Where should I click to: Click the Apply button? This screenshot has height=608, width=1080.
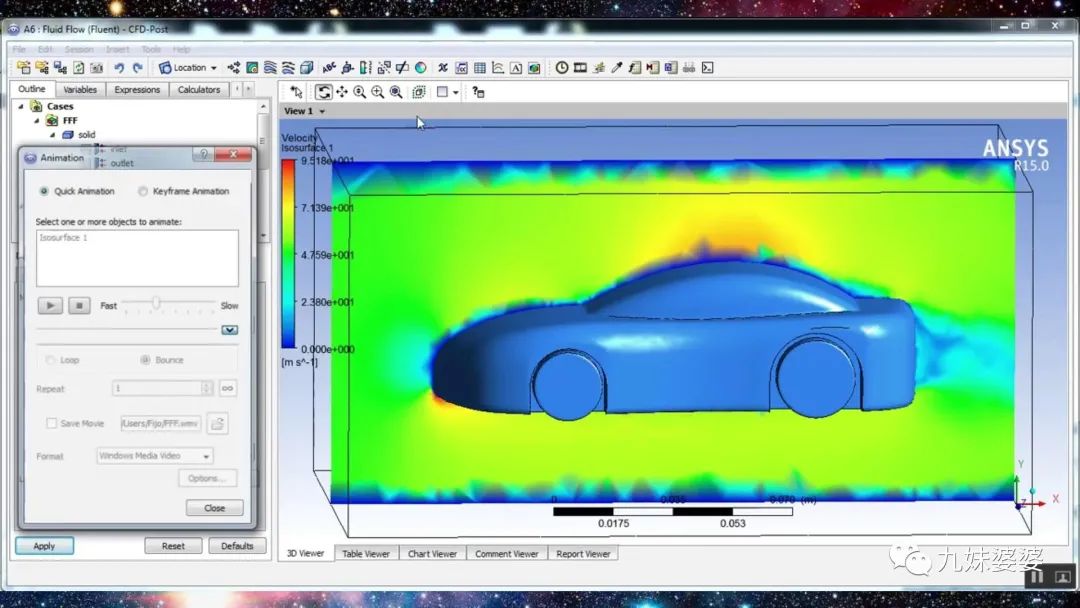[44, 545]
